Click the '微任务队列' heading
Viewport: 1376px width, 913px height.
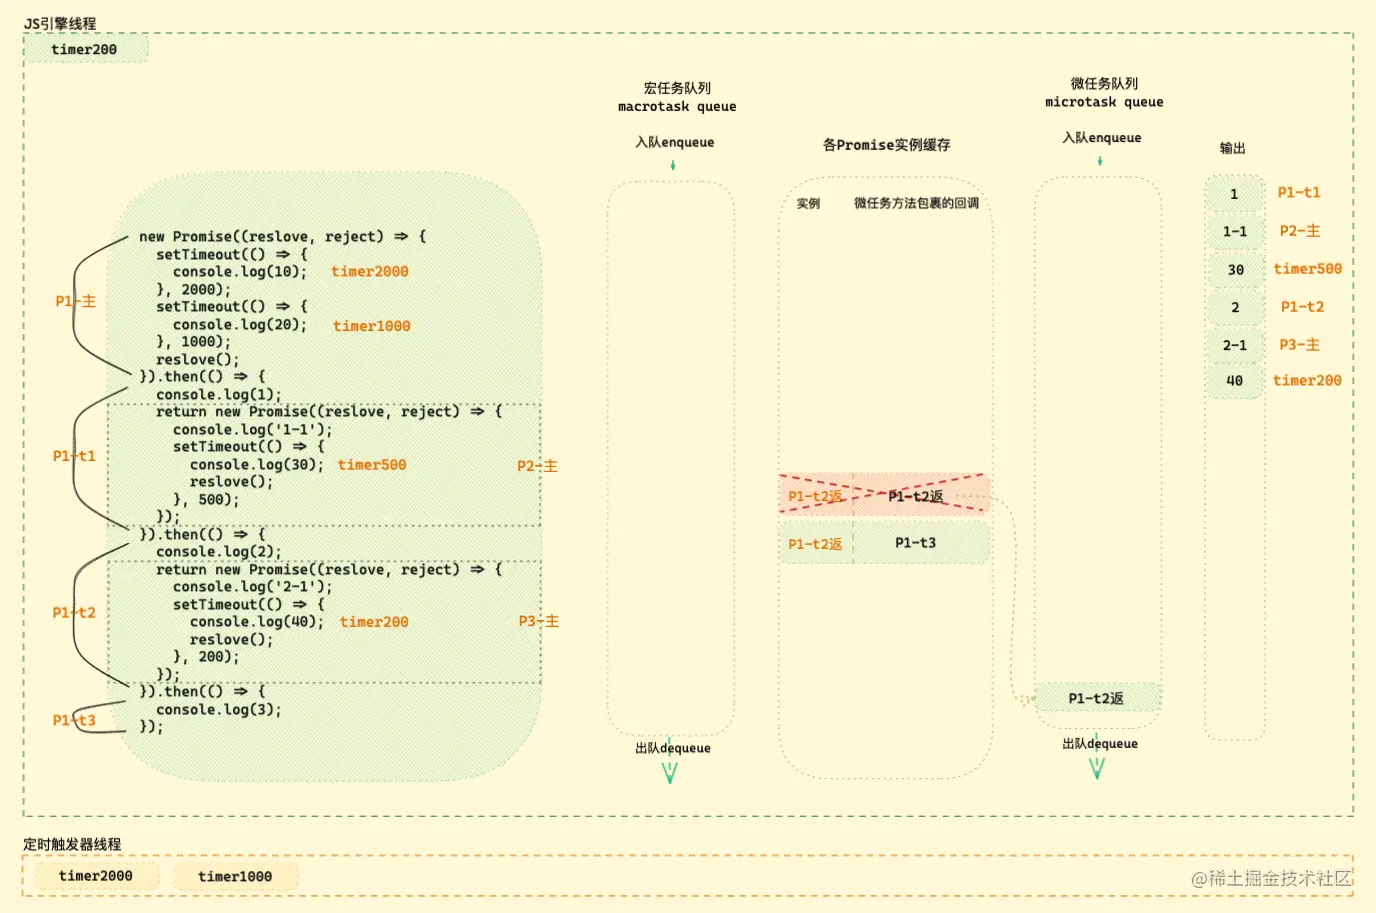(1104, 83)
